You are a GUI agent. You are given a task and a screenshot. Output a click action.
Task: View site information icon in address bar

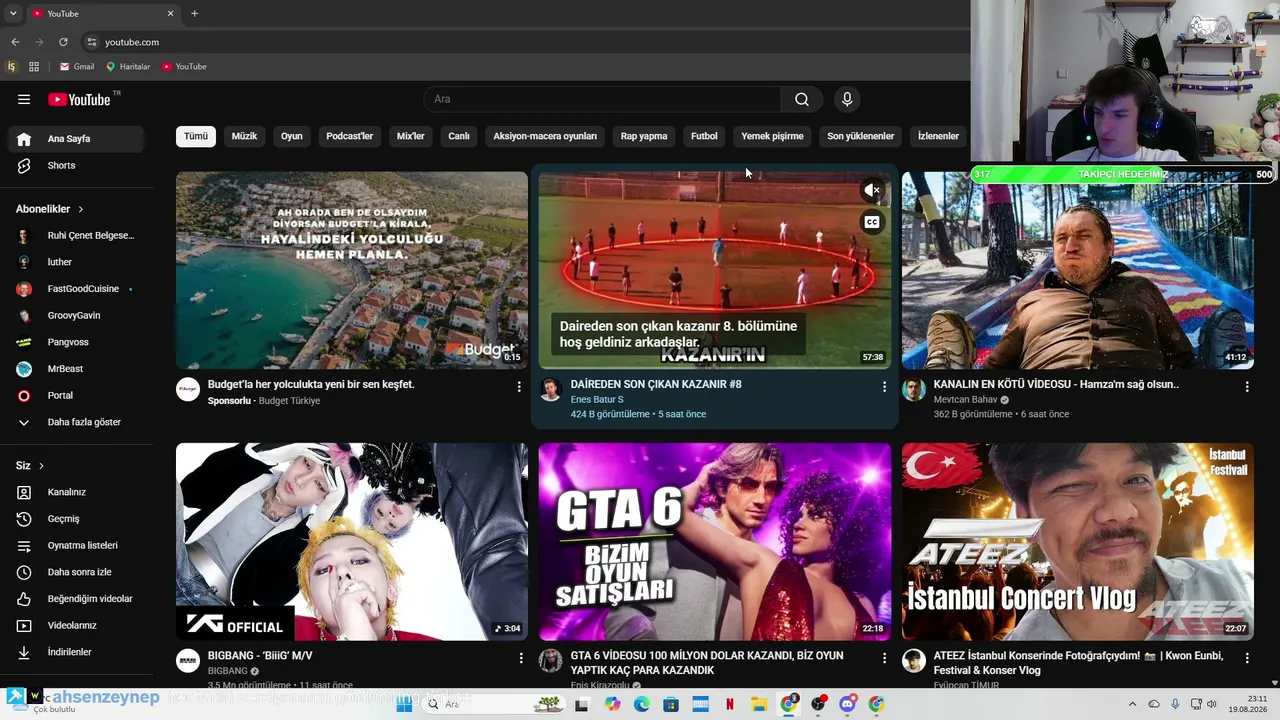tap(92, 42)
